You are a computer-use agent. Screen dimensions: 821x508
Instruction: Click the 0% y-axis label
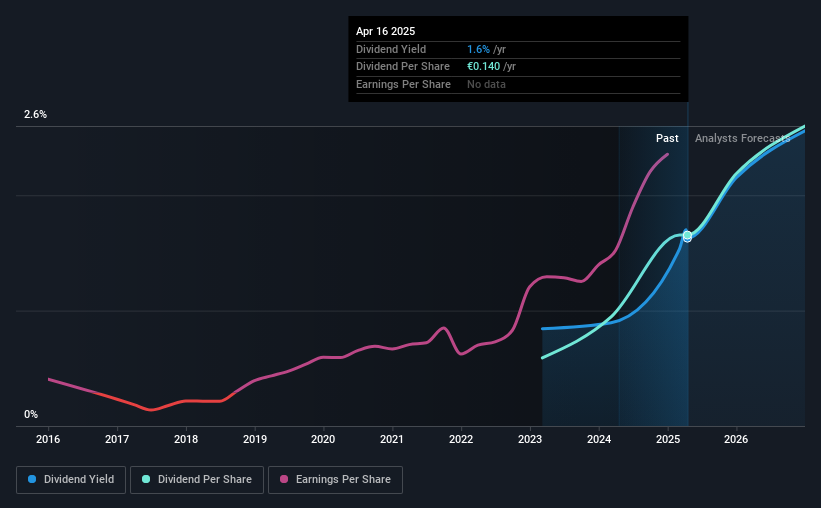pos(31,414)
